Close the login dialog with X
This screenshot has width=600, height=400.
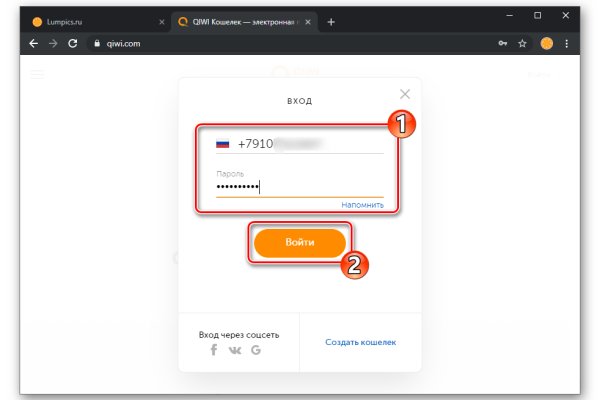405,94
